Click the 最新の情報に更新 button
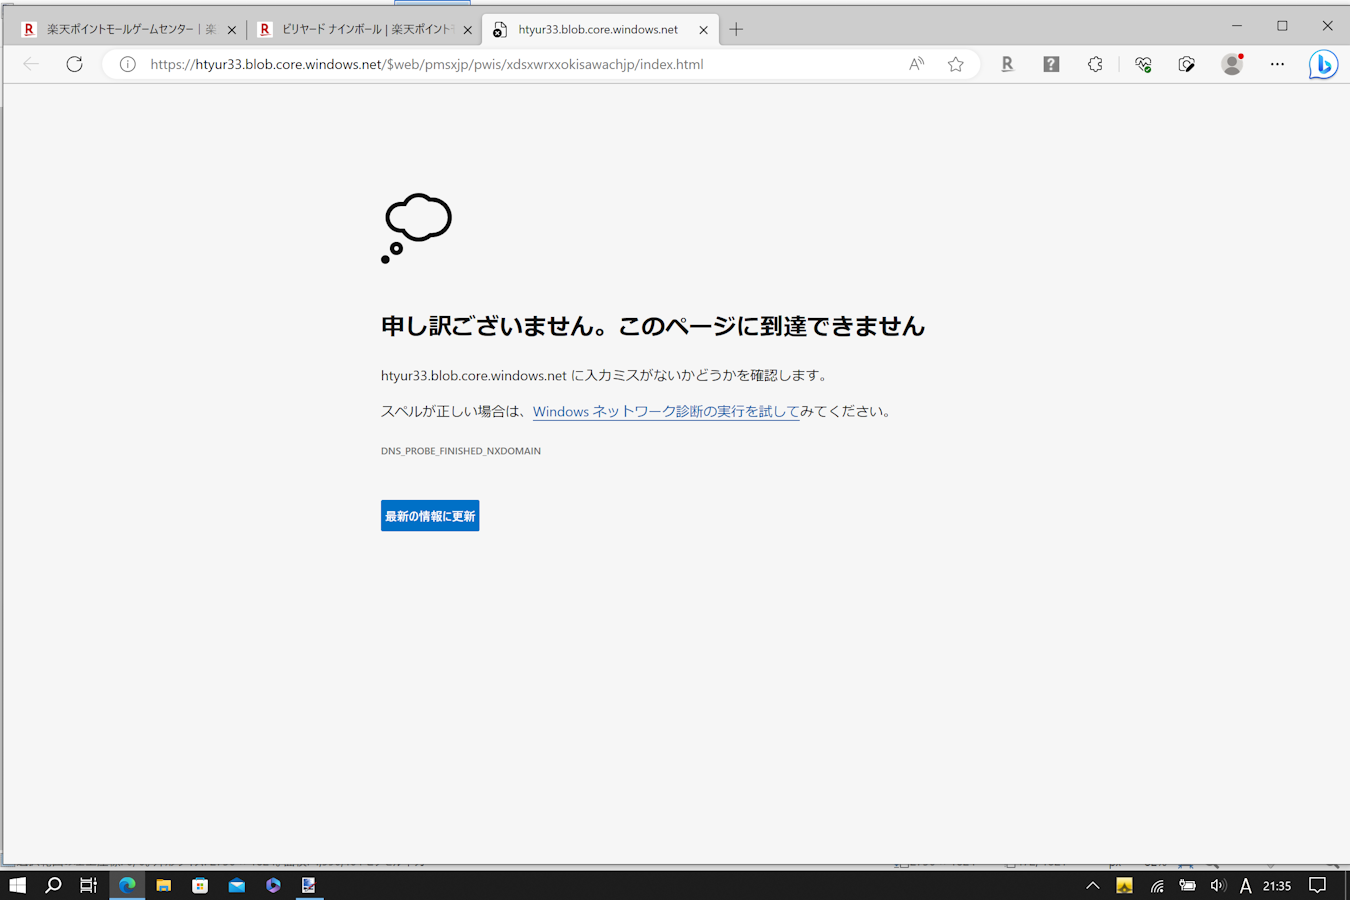1350x900 pixels. pos(430,516)
